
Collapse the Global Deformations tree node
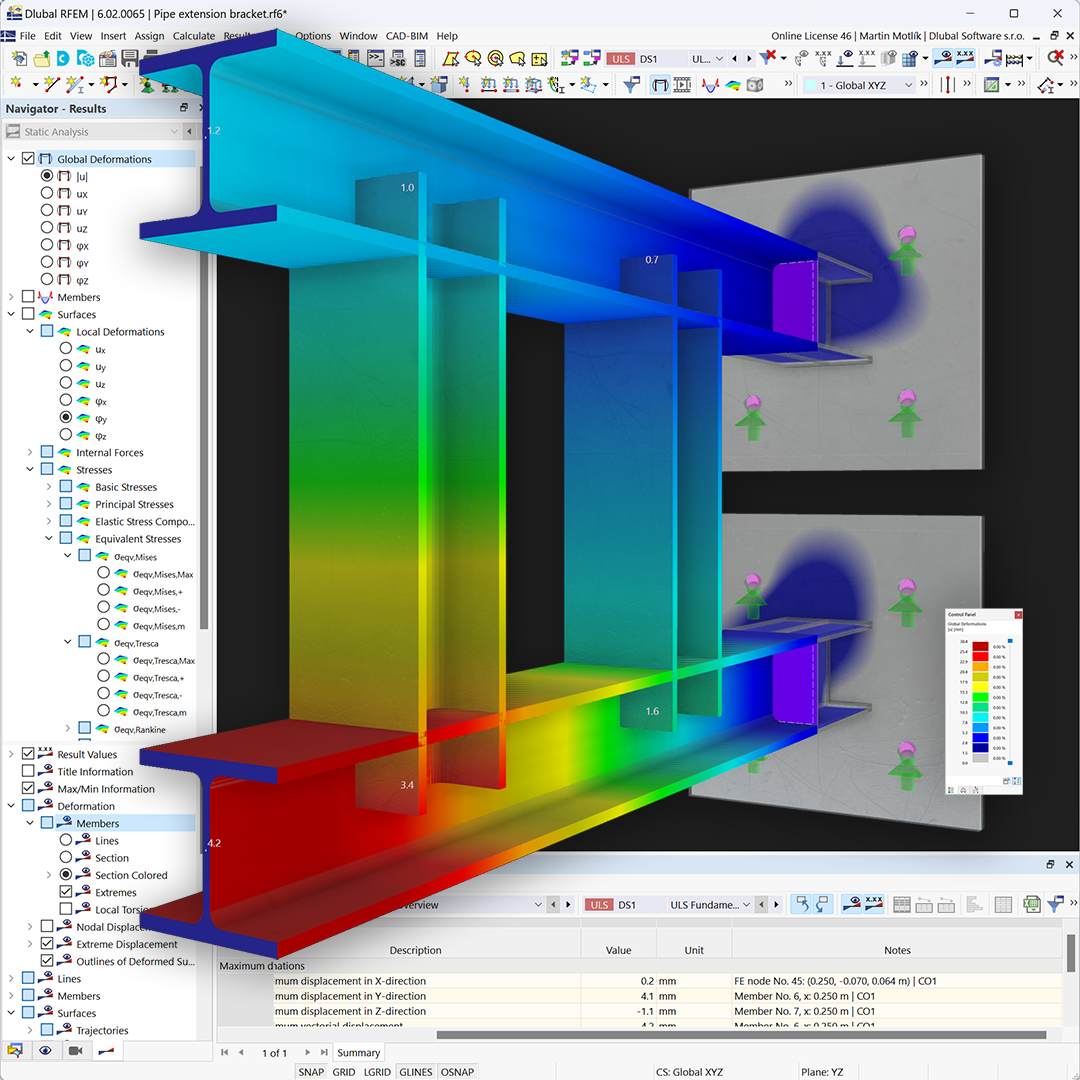click(11, 158)
